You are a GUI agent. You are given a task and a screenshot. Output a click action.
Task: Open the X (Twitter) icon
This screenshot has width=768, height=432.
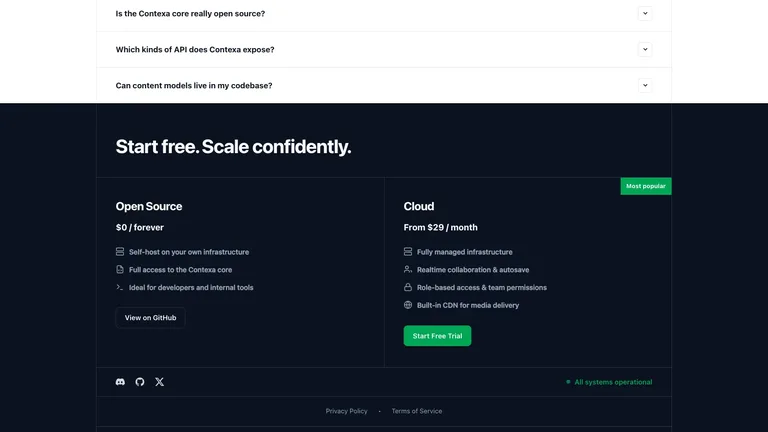click(x=160, y=382)
